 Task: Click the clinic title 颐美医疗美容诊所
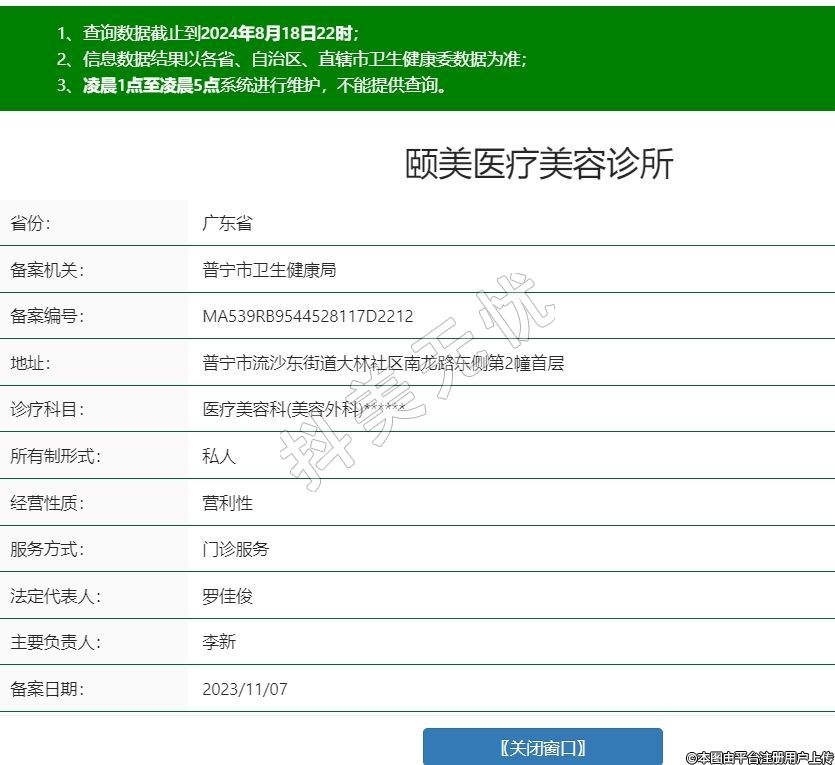539,164
